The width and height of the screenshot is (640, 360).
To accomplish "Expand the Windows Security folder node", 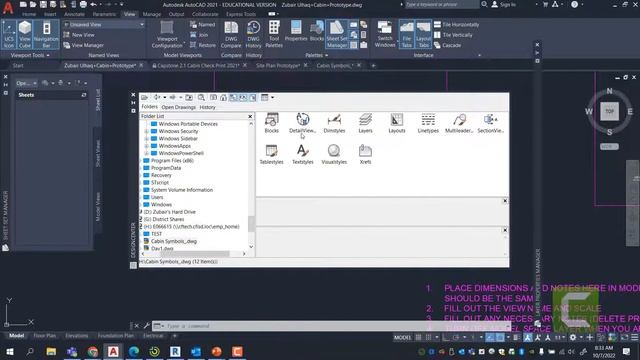I will point(146,131).
